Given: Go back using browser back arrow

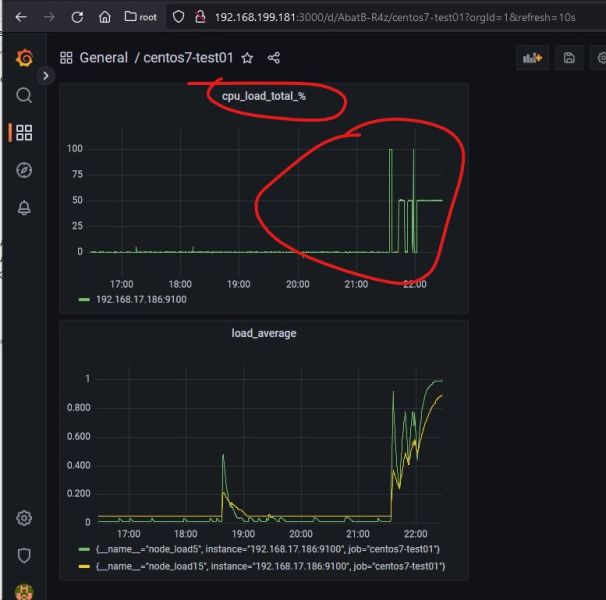Looking at the screenshot, I should click(21, 17).
